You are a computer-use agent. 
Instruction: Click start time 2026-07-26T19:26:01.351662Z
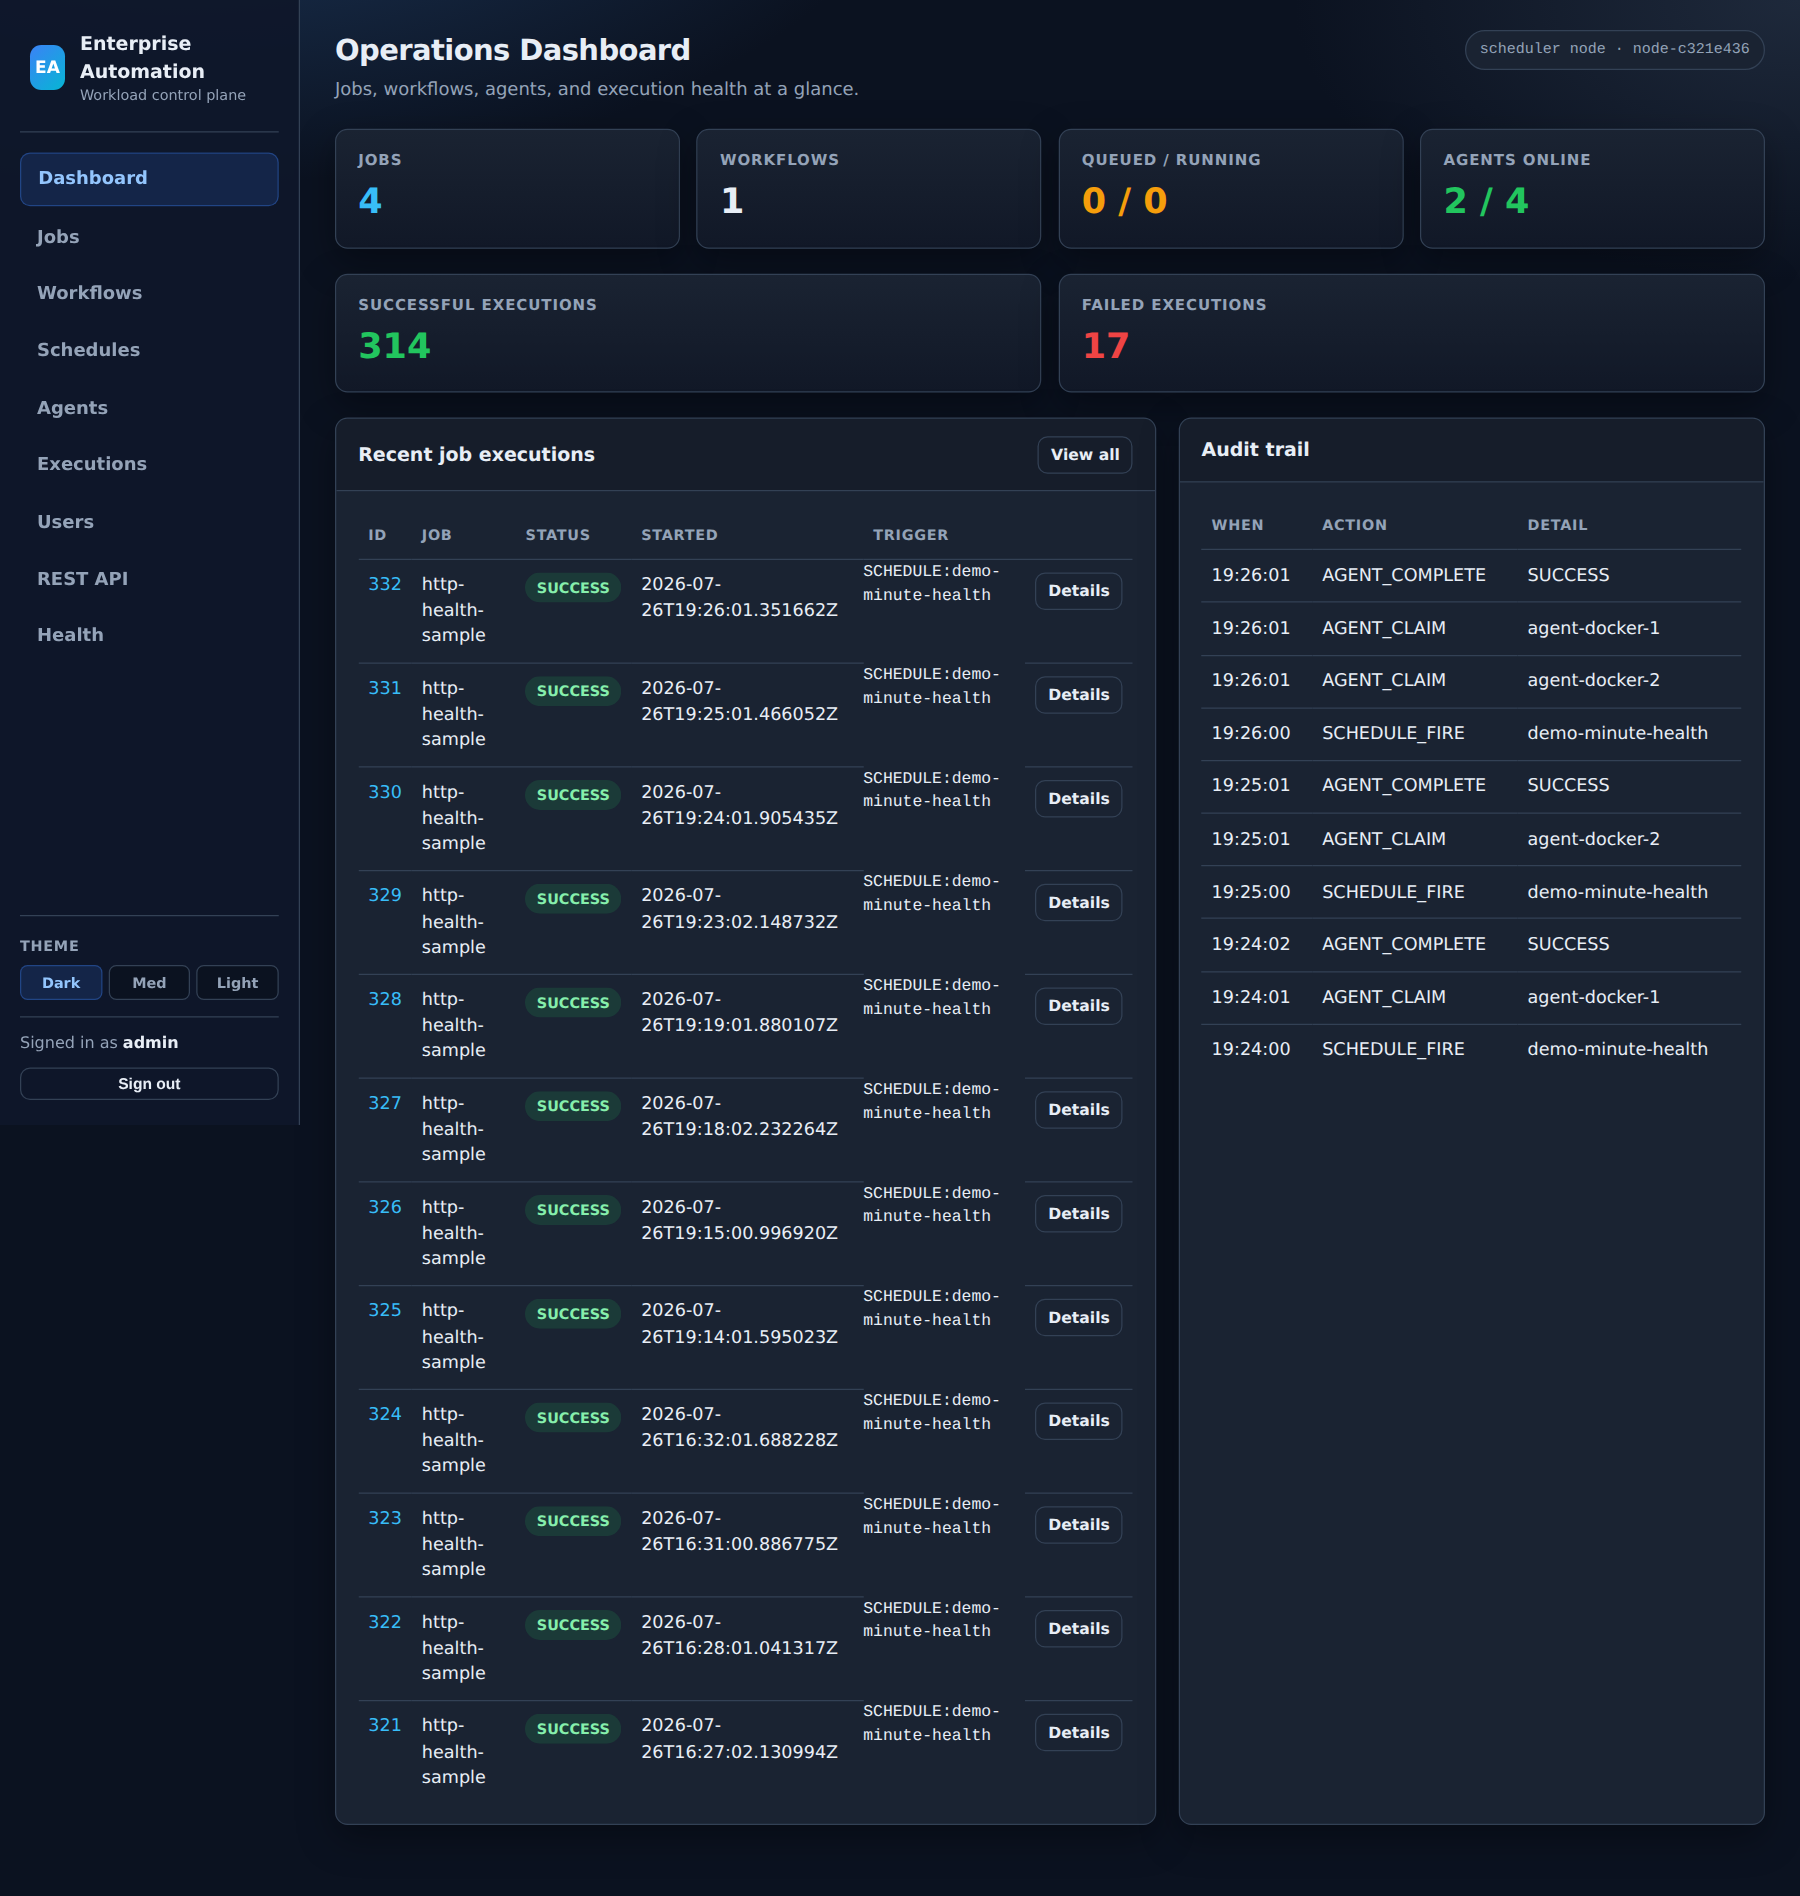739,597
